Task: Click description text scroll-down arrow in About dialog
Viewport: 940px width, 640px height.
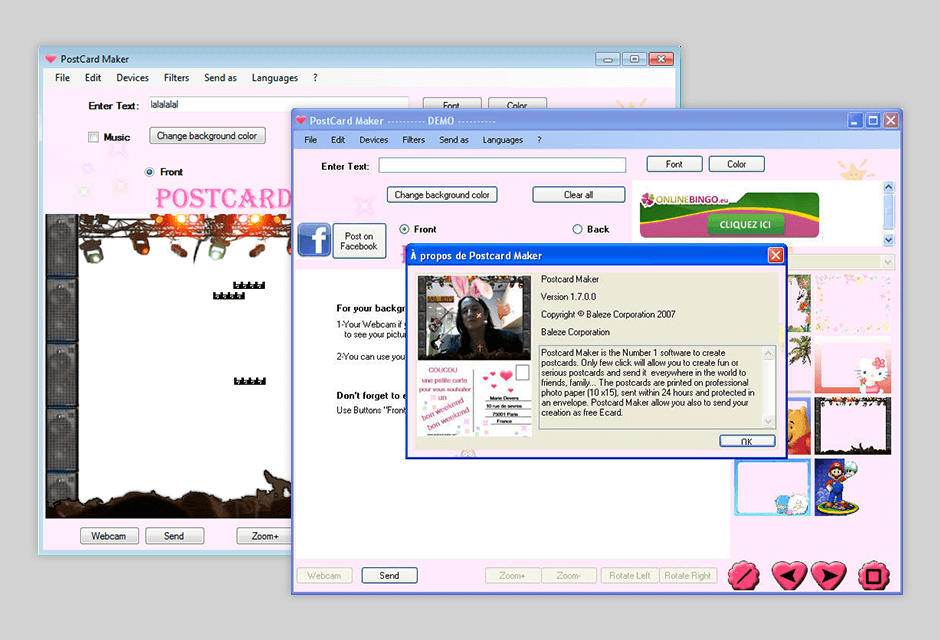Action: [769, 421]
